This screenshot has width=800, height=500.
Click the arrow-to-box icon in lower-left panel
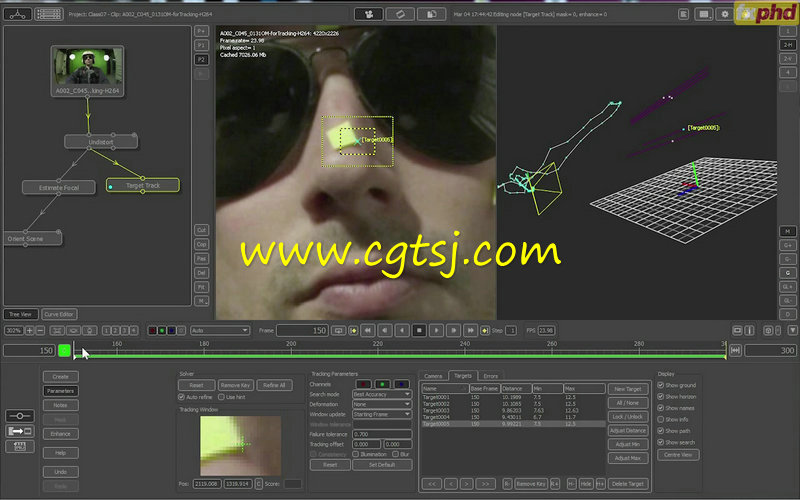pos(20,431)
